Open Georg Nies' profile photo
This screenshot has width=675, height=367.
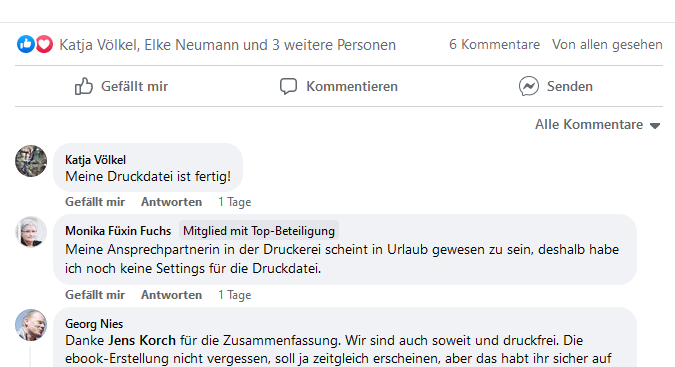click(x=31, y=325)
